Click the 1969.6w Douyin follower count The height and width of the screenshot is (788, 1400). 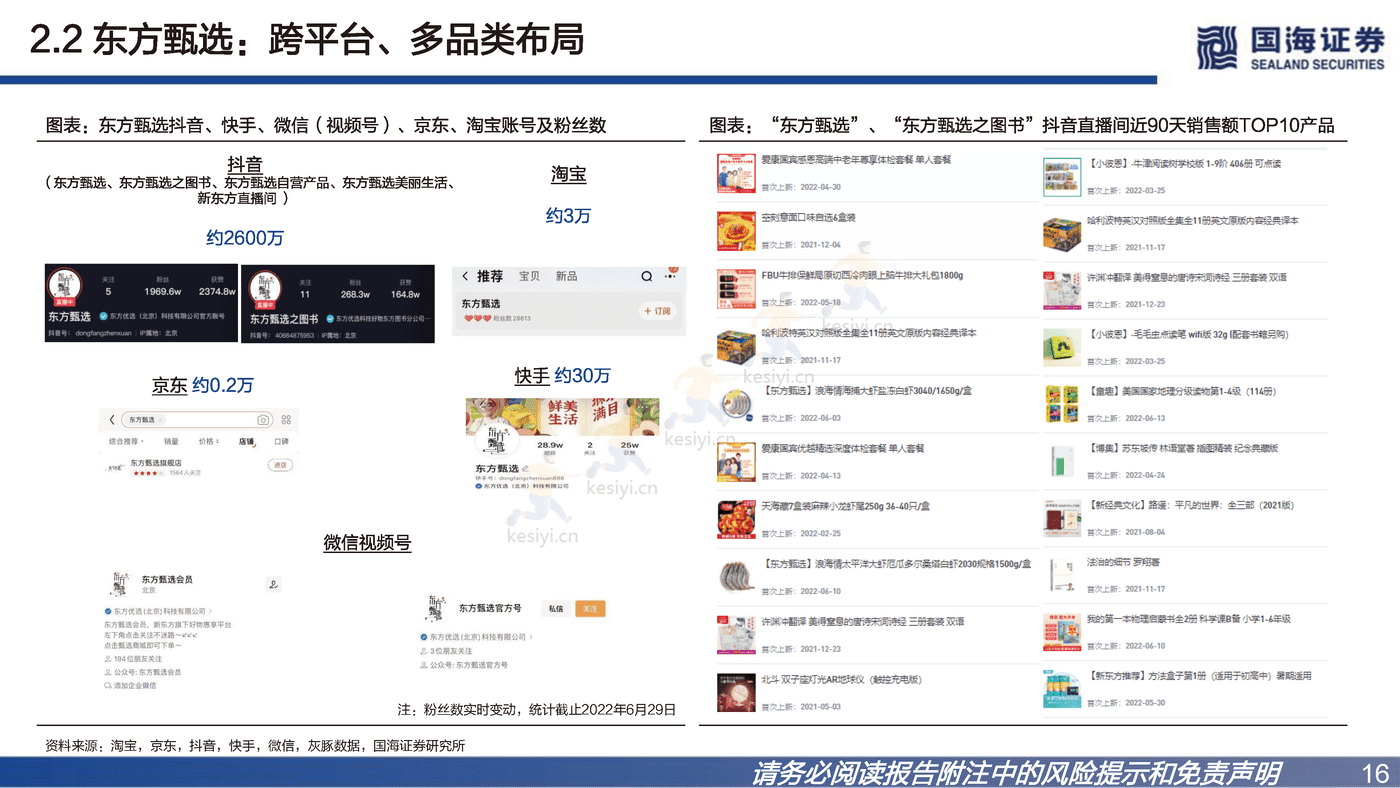coord(163,292)
